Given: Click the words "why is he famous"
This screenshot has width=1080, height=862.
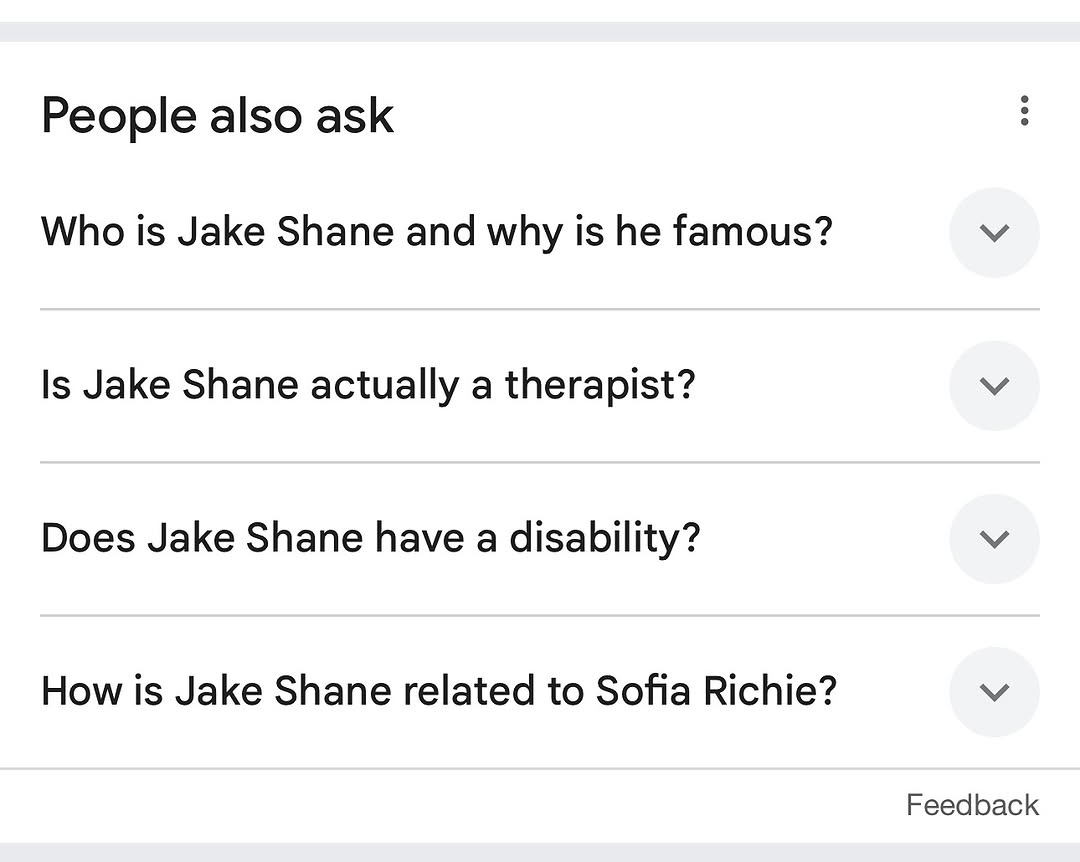Looking at the screenshot, I should [659, 233].
